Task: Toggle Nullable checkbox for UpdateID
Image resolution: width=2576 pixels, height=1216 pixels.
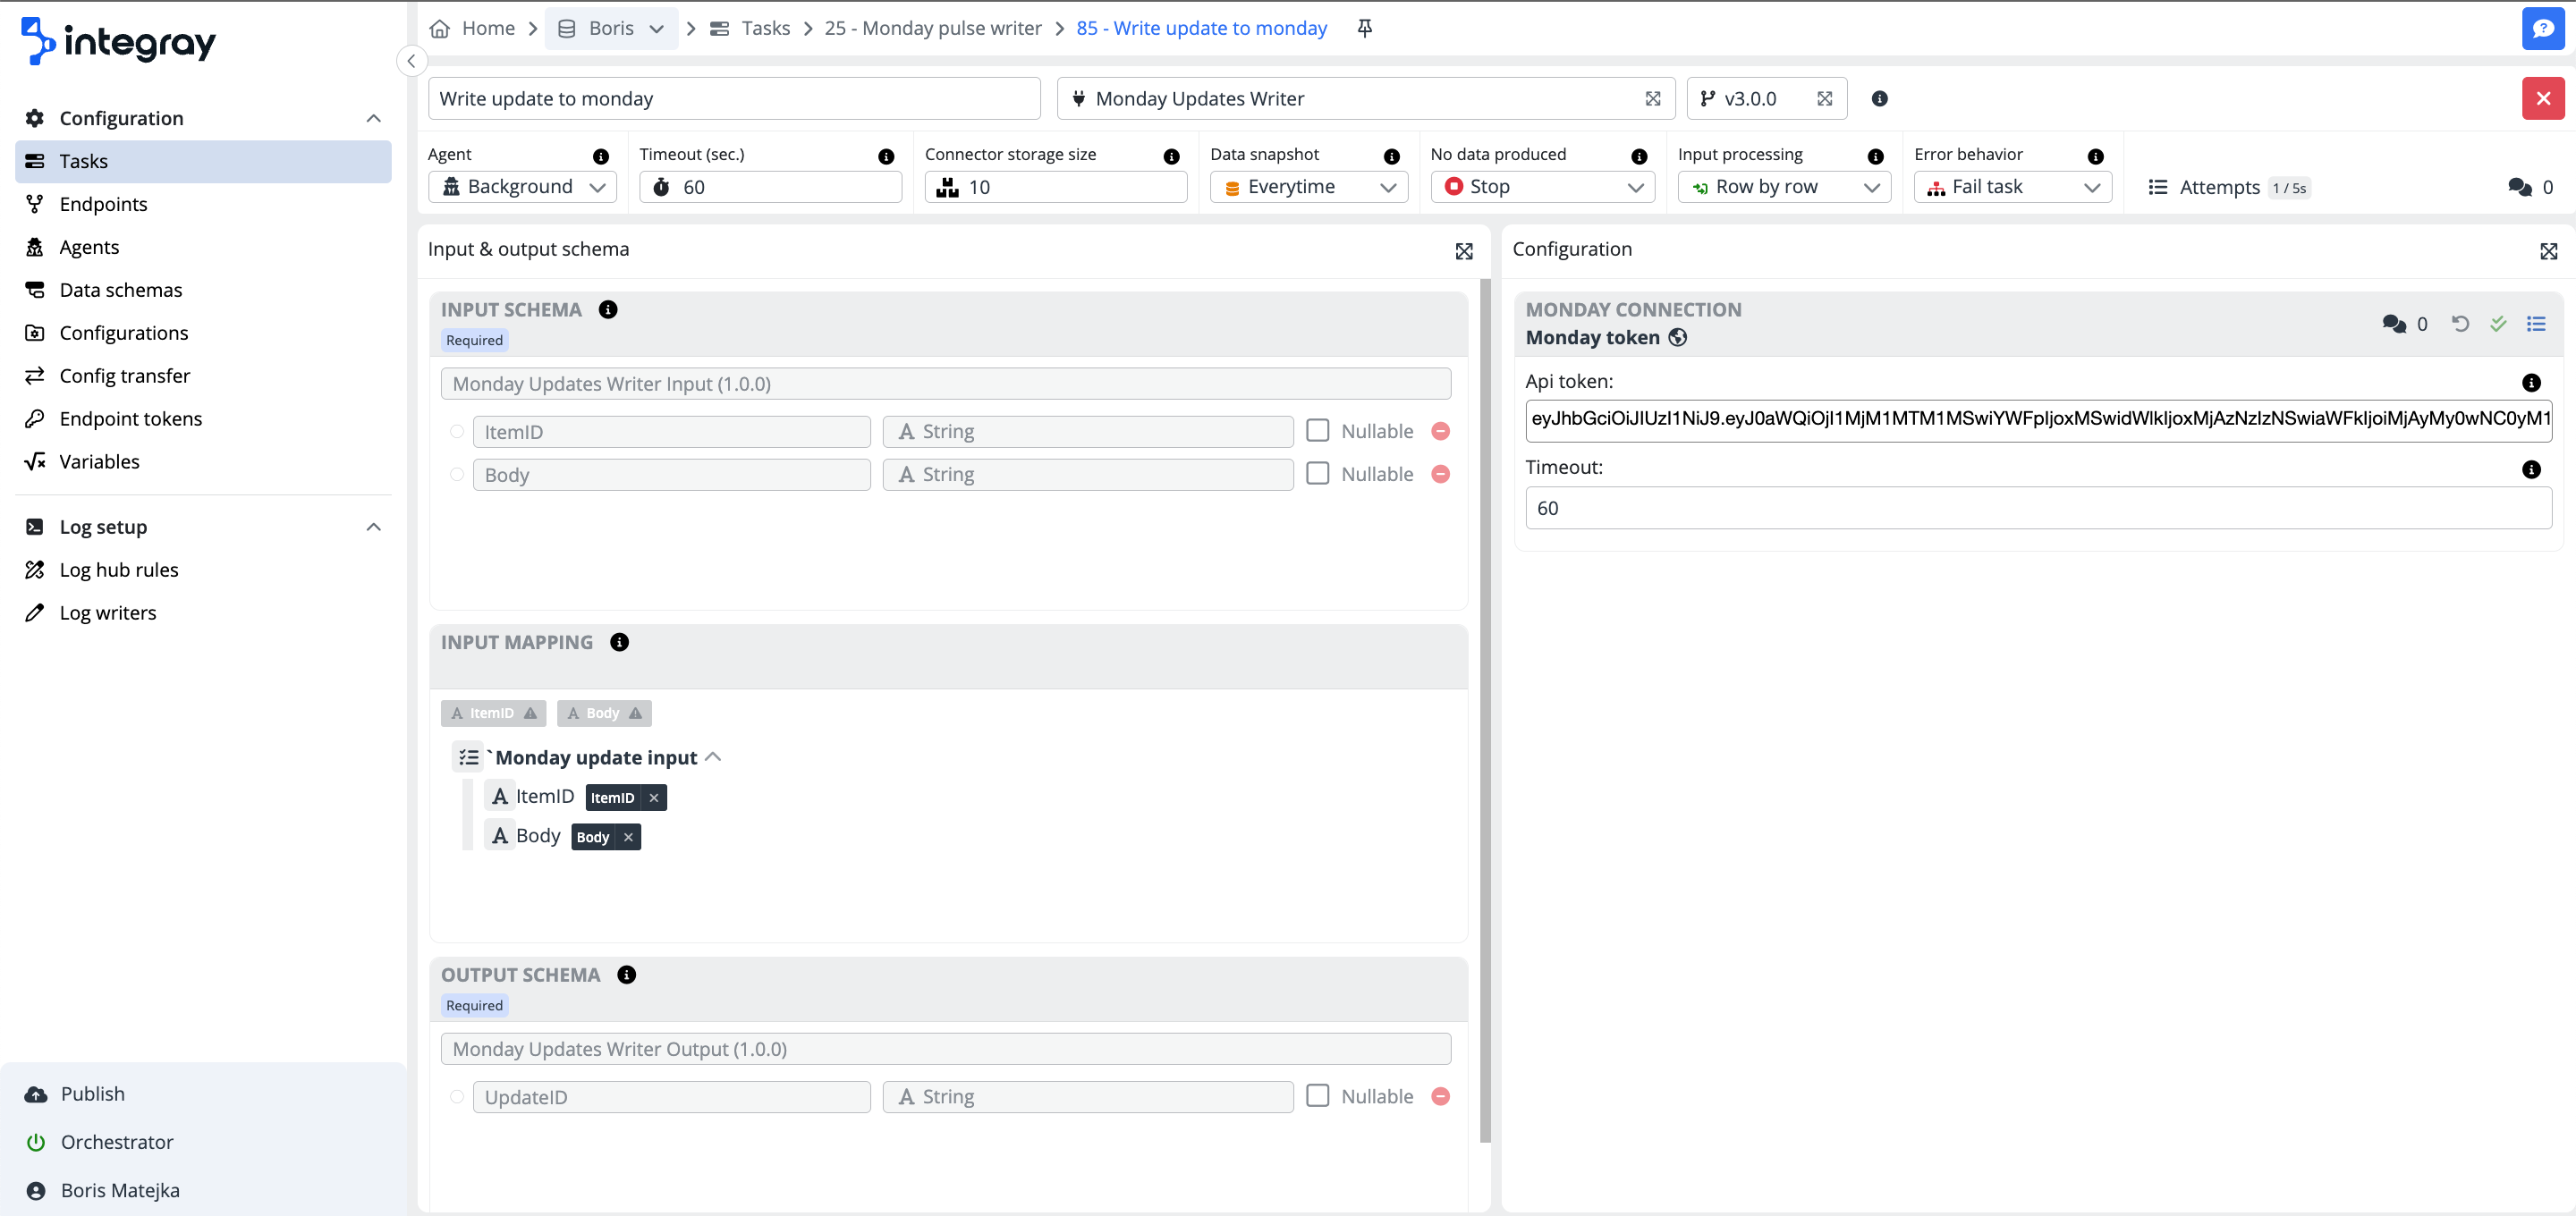Action: [x=1317, y=1095]
